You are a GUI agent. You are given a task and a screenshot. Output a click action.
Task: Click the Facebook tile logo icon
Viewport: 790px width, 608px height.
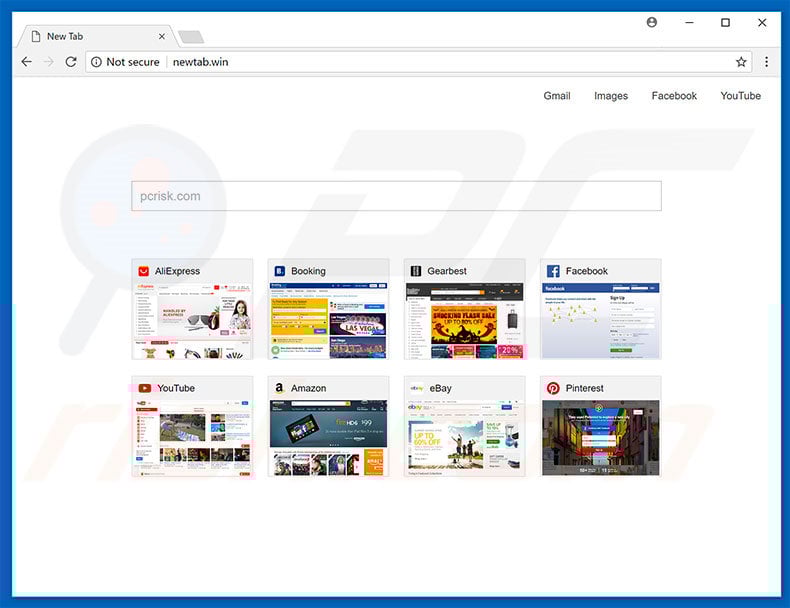553,271
